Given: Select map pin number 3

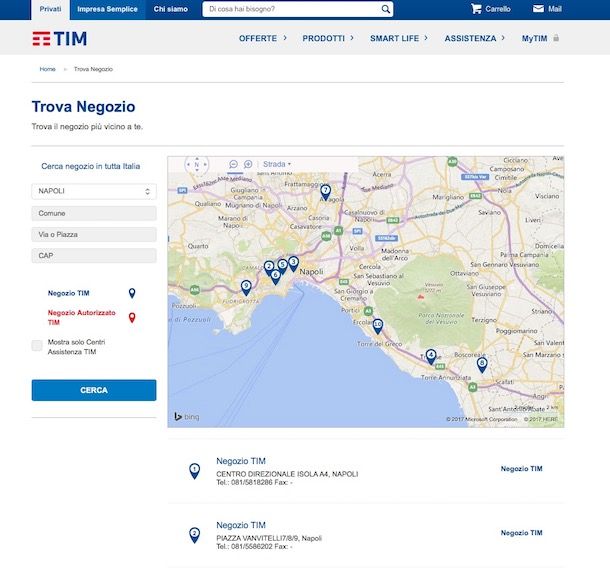Looking at the screenshot, I should (293, 264).
